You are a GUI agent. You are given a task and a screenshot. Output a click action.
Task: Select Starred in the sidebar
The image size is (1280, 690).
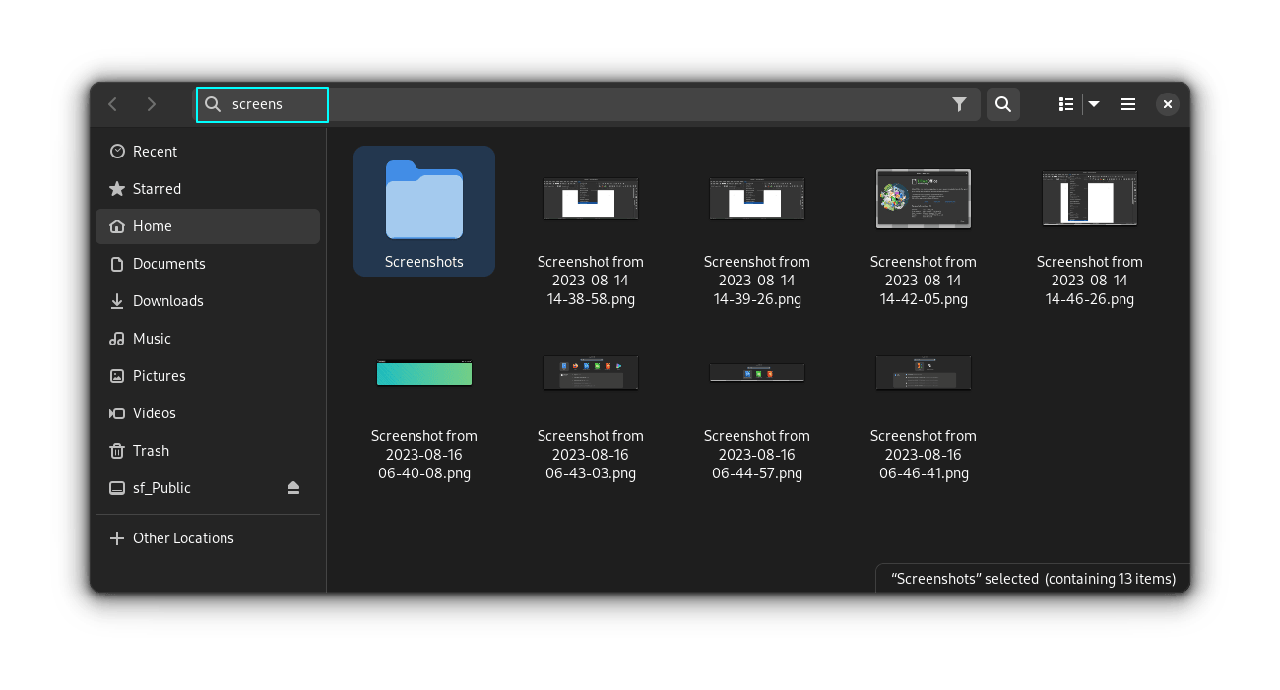point(157,189)
